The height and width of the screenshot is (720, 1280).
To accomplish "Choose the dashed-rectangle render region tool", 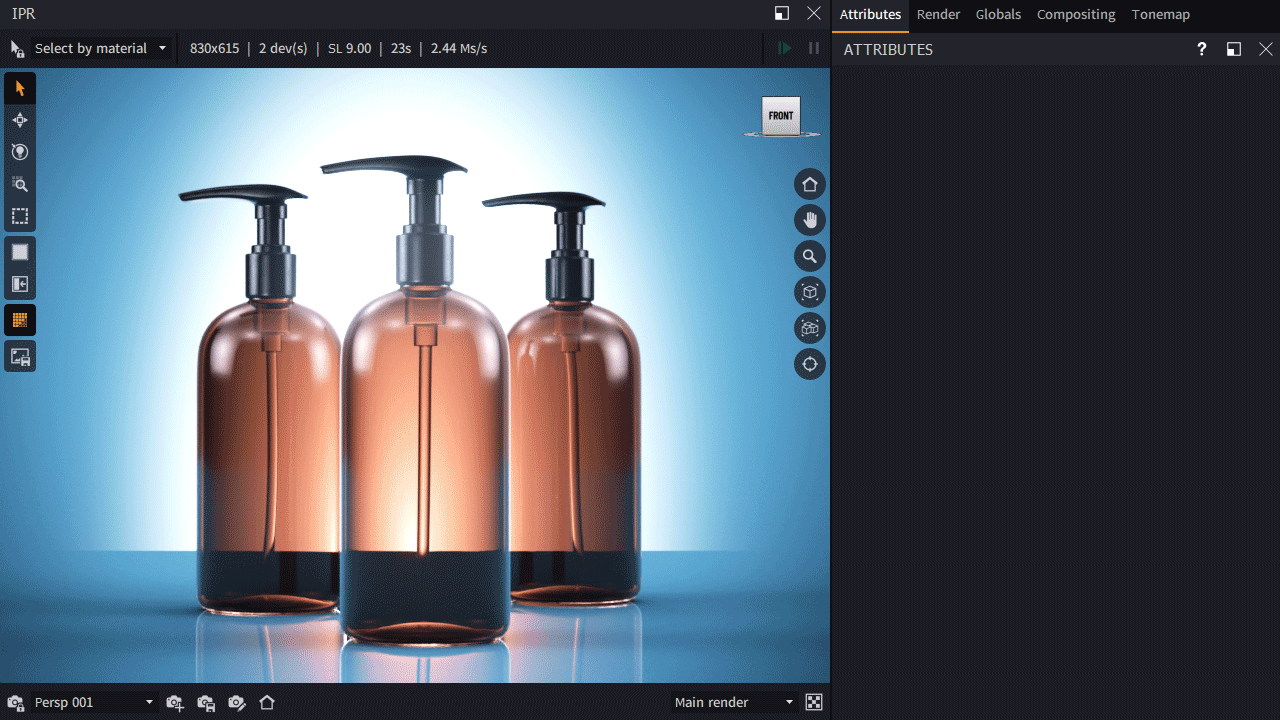I will coord(20,216).
